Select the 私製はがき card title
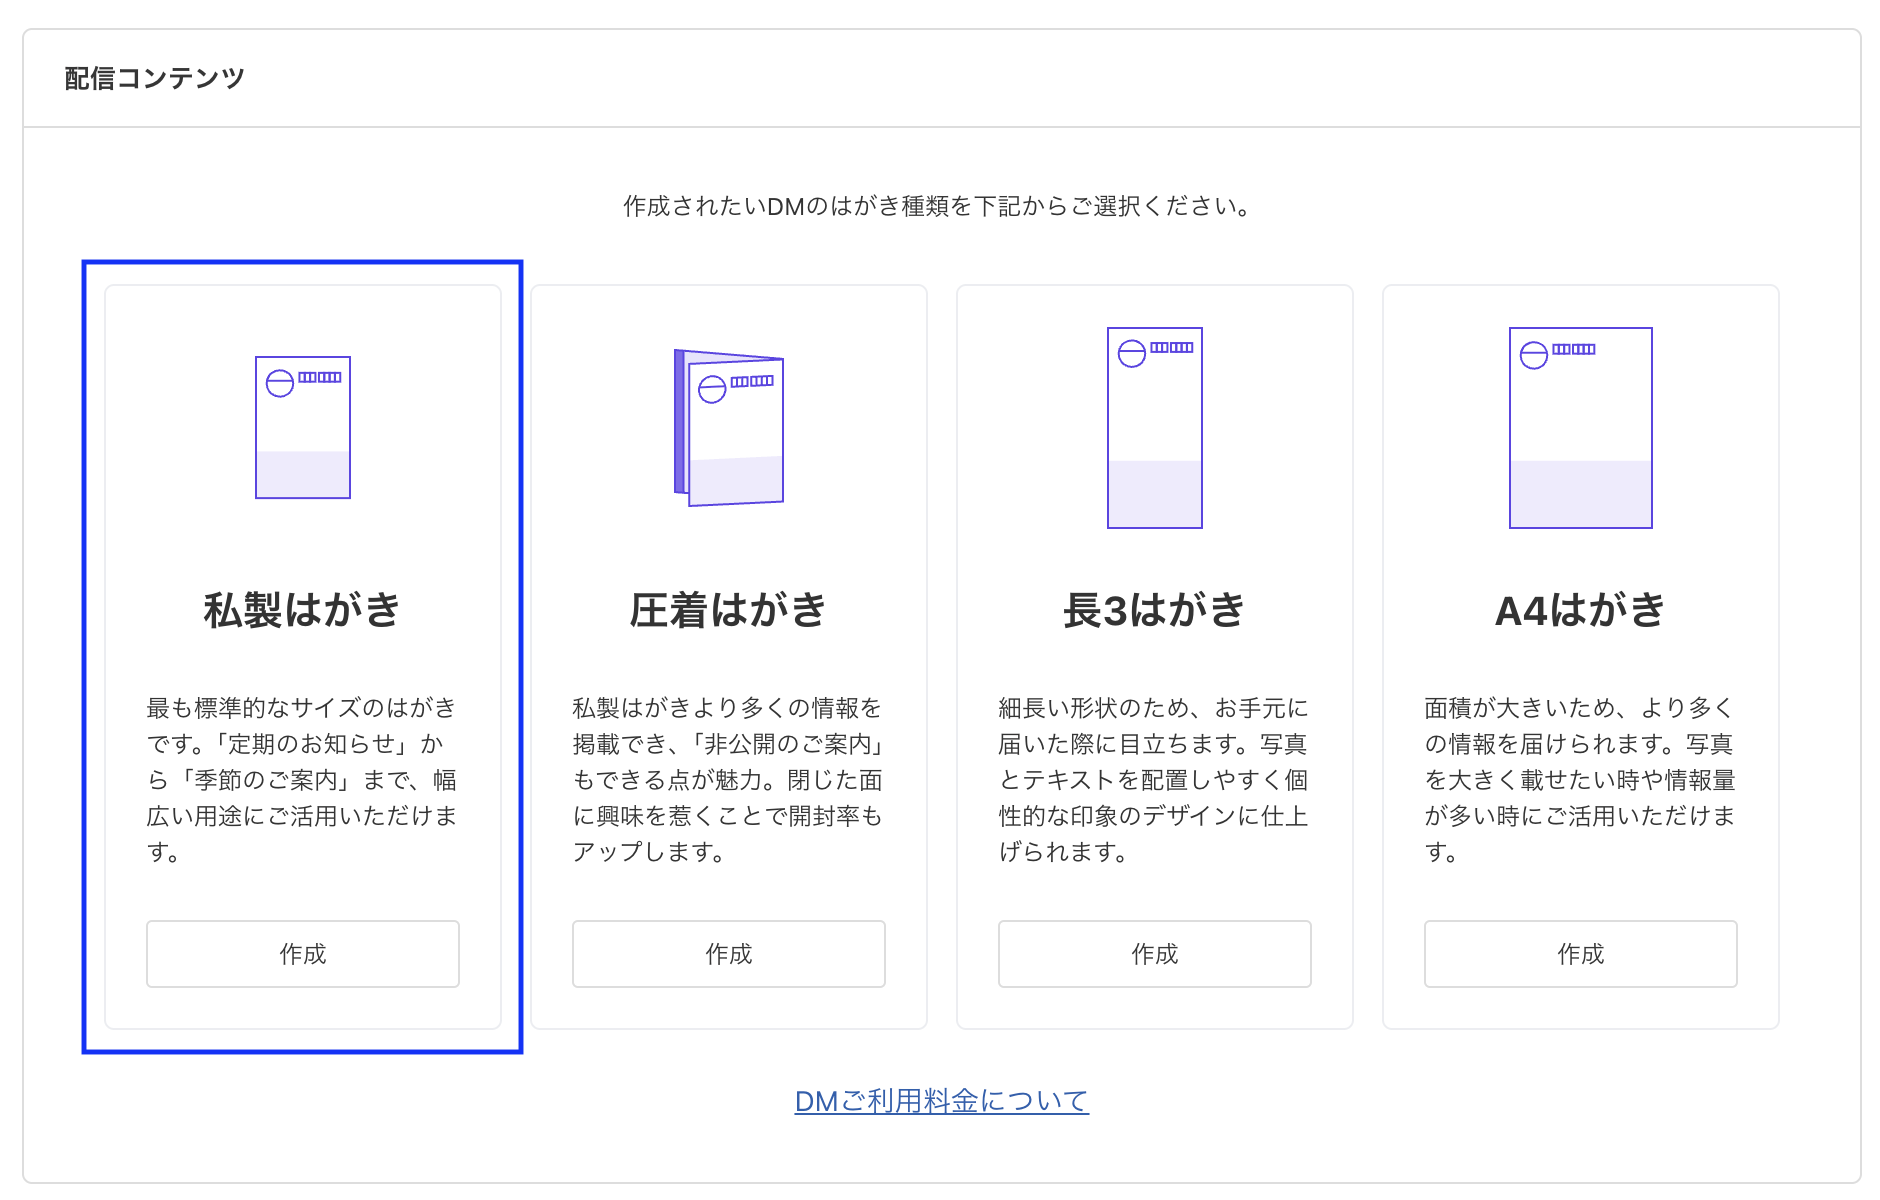The image size is (1880, 1200). coord(303,610)
